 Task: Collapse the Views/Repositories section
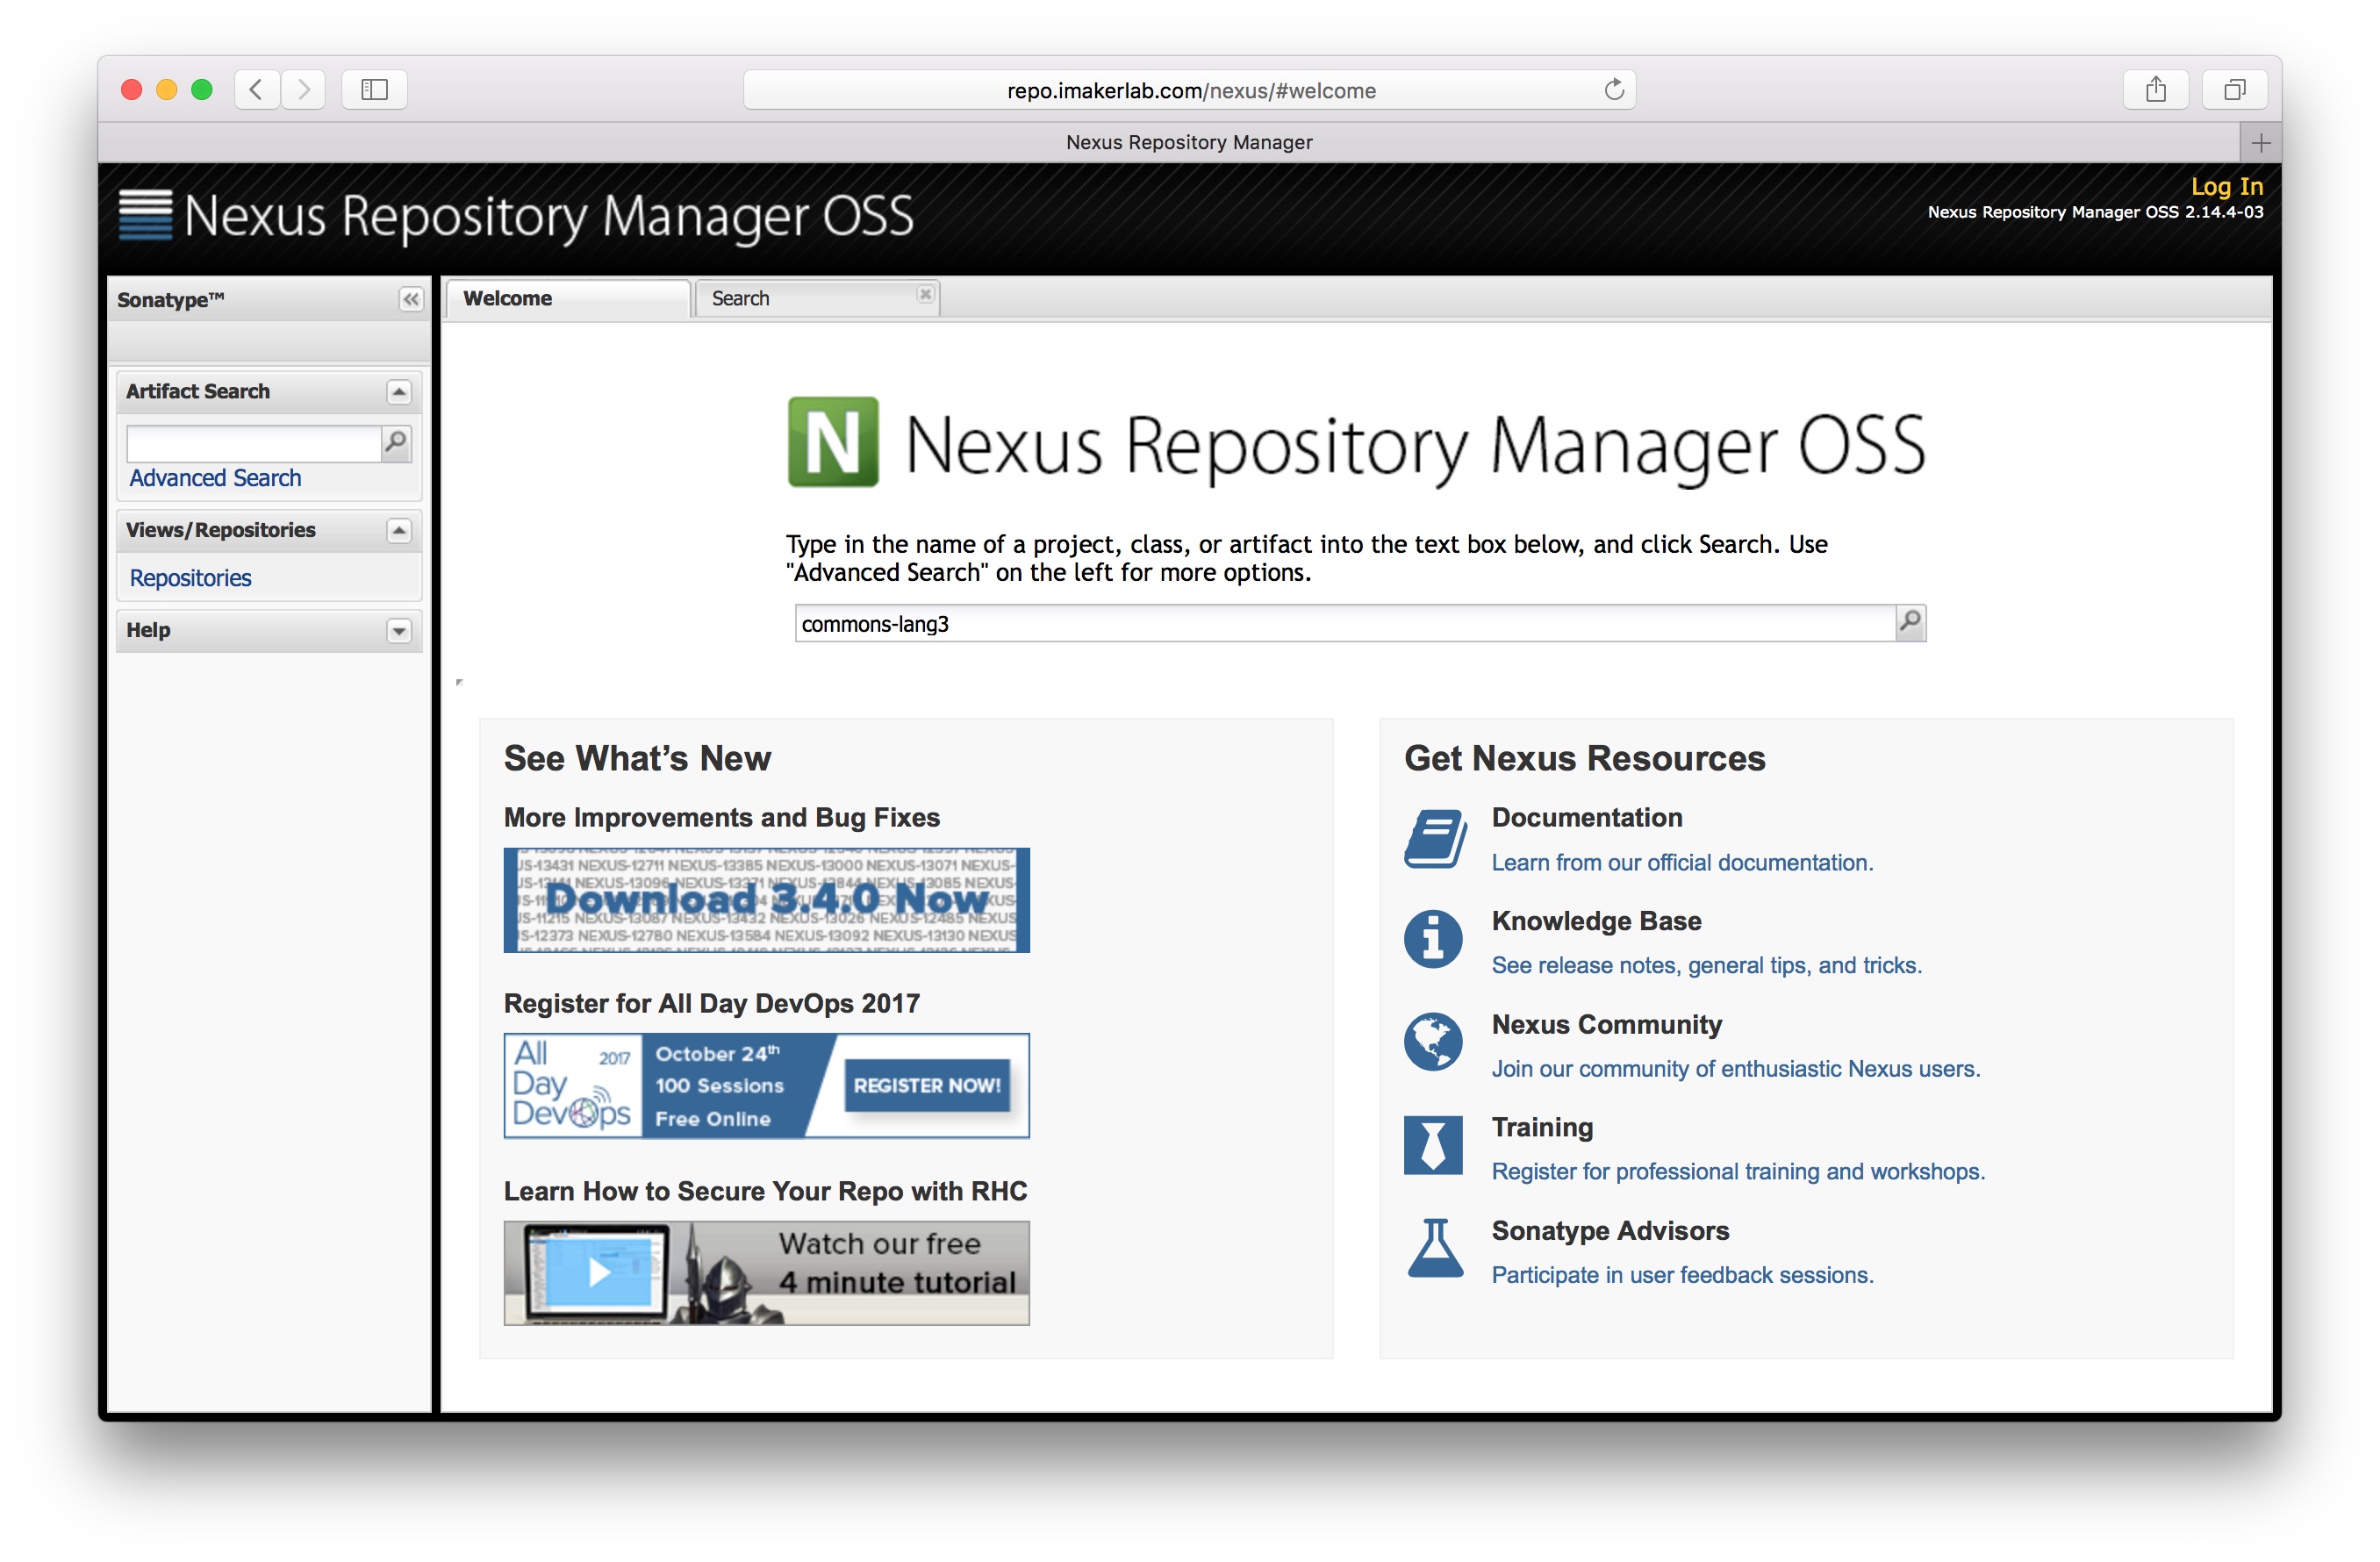(x=399, y=530)
